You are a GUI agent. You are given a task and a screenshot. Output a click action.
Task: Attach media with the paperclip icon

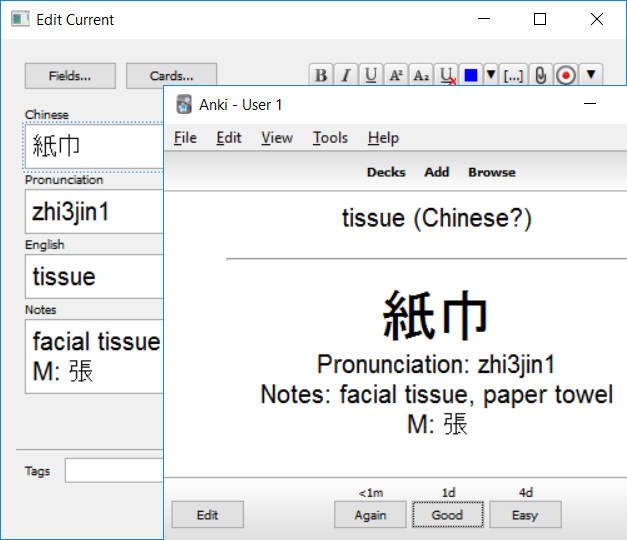click(x=540, y=75)
